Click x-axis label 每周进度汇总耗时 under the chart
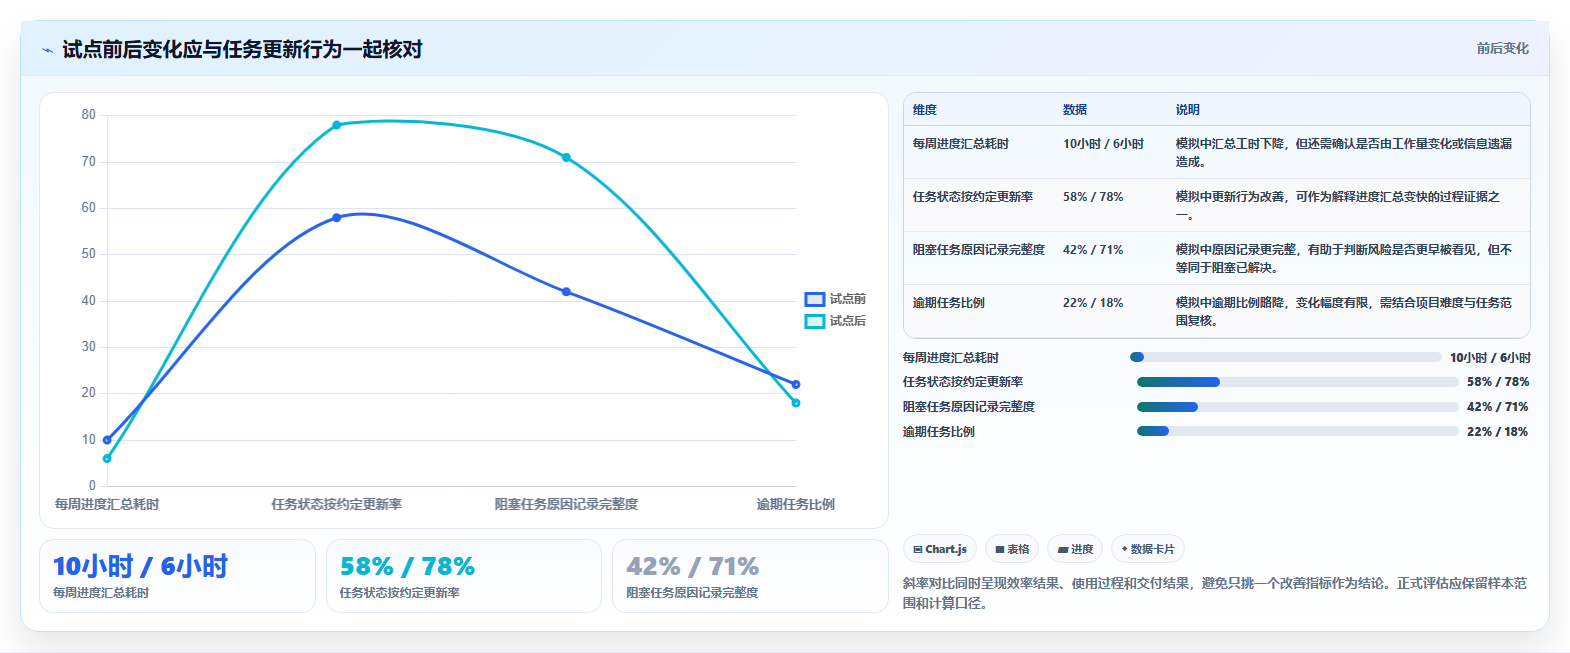The height and width of the screenshot is (653, 1570). [x=107, y=505]
